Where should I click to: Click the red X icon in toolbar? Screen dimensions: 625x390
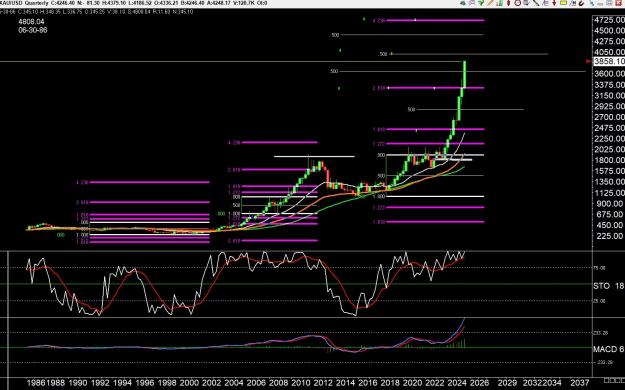(618, 3)
